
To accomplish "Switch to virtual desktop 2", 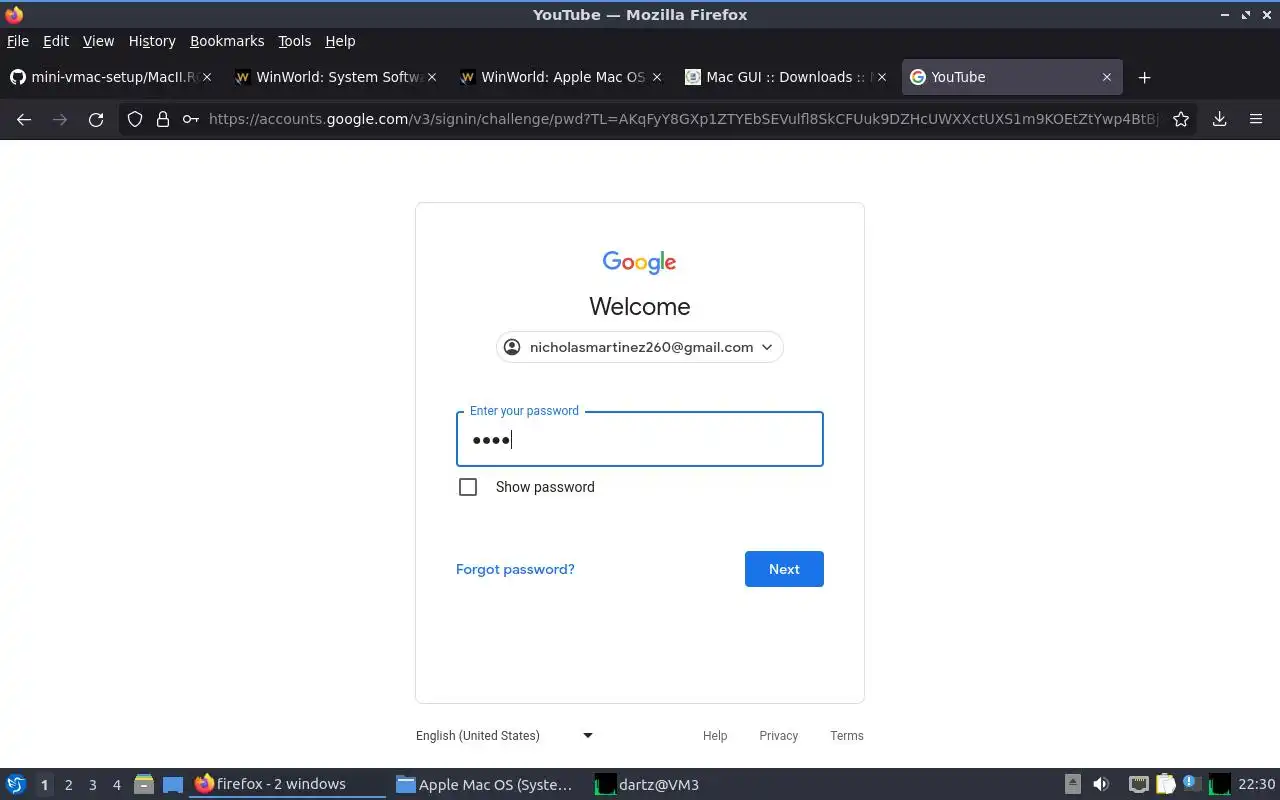I will pyautogui.click(x=68, y=785).
